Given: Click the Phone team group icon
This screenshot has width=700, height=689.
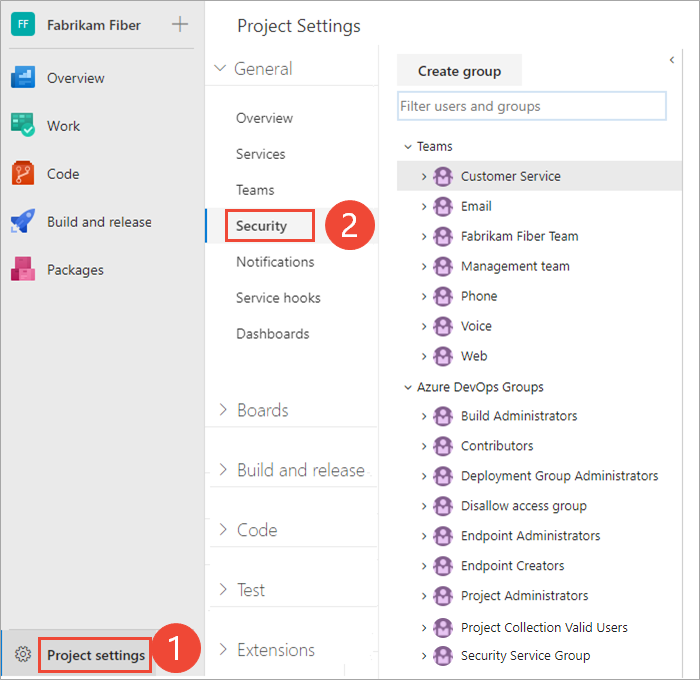Looking at the screenshot, I should (443, 296).
